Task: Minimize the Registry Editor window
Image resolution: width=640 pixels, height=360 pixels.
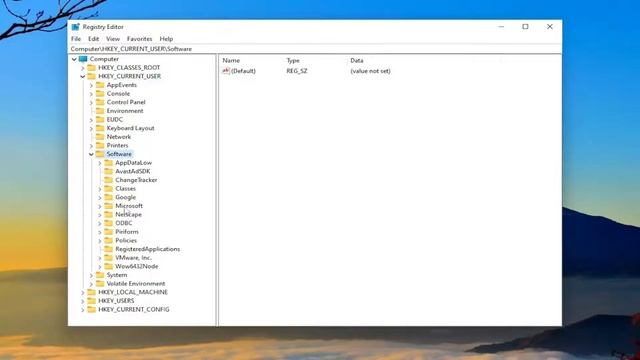Action: (x=501, y=27)
